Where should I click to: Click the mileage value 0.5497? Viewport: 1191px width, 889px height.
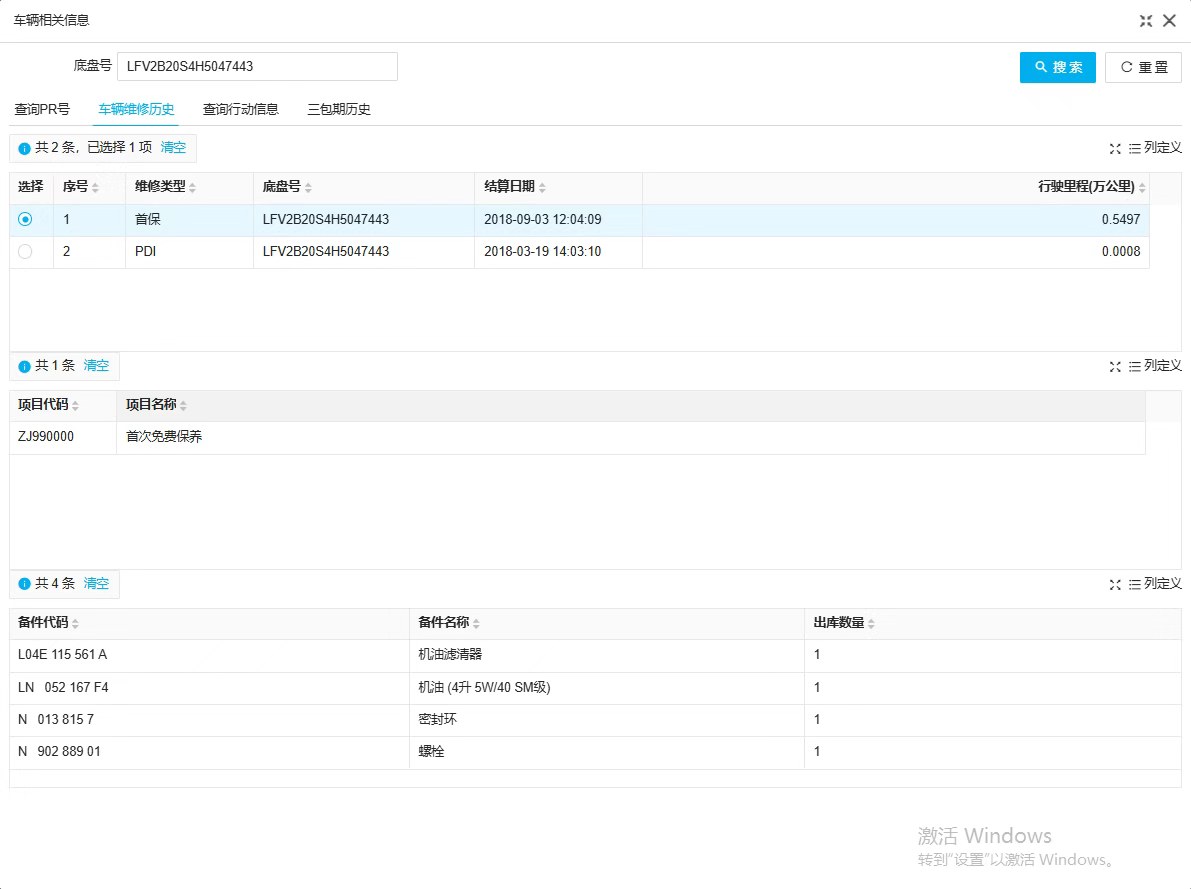[1120, 220]
